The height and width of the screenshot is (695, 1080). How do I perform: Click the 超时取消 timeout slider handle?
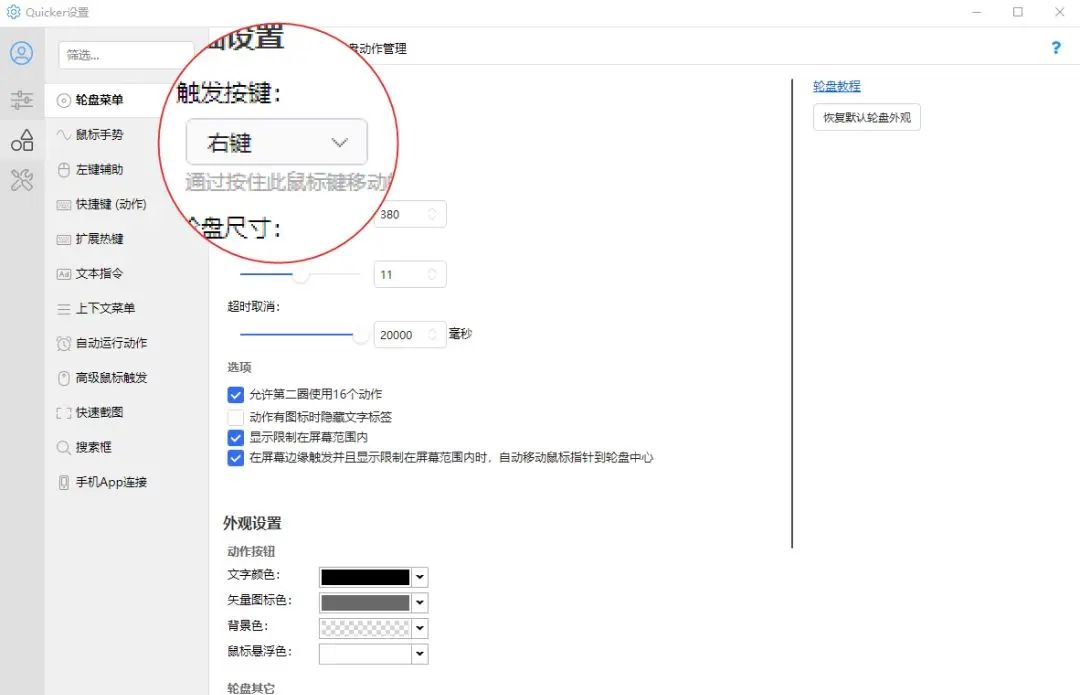tap(360, 335)
